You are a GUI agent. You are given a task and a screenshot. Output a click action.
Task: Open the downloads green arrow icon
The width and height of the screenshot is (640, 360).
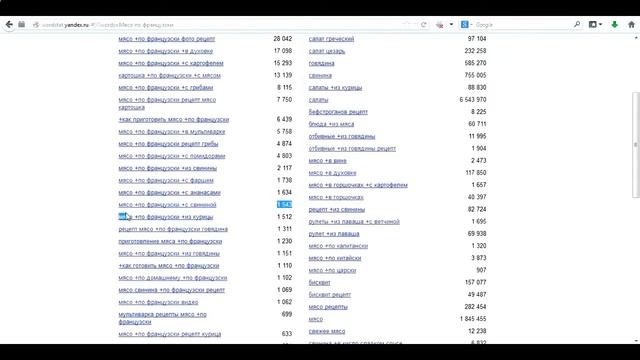(x=614, y=24)
